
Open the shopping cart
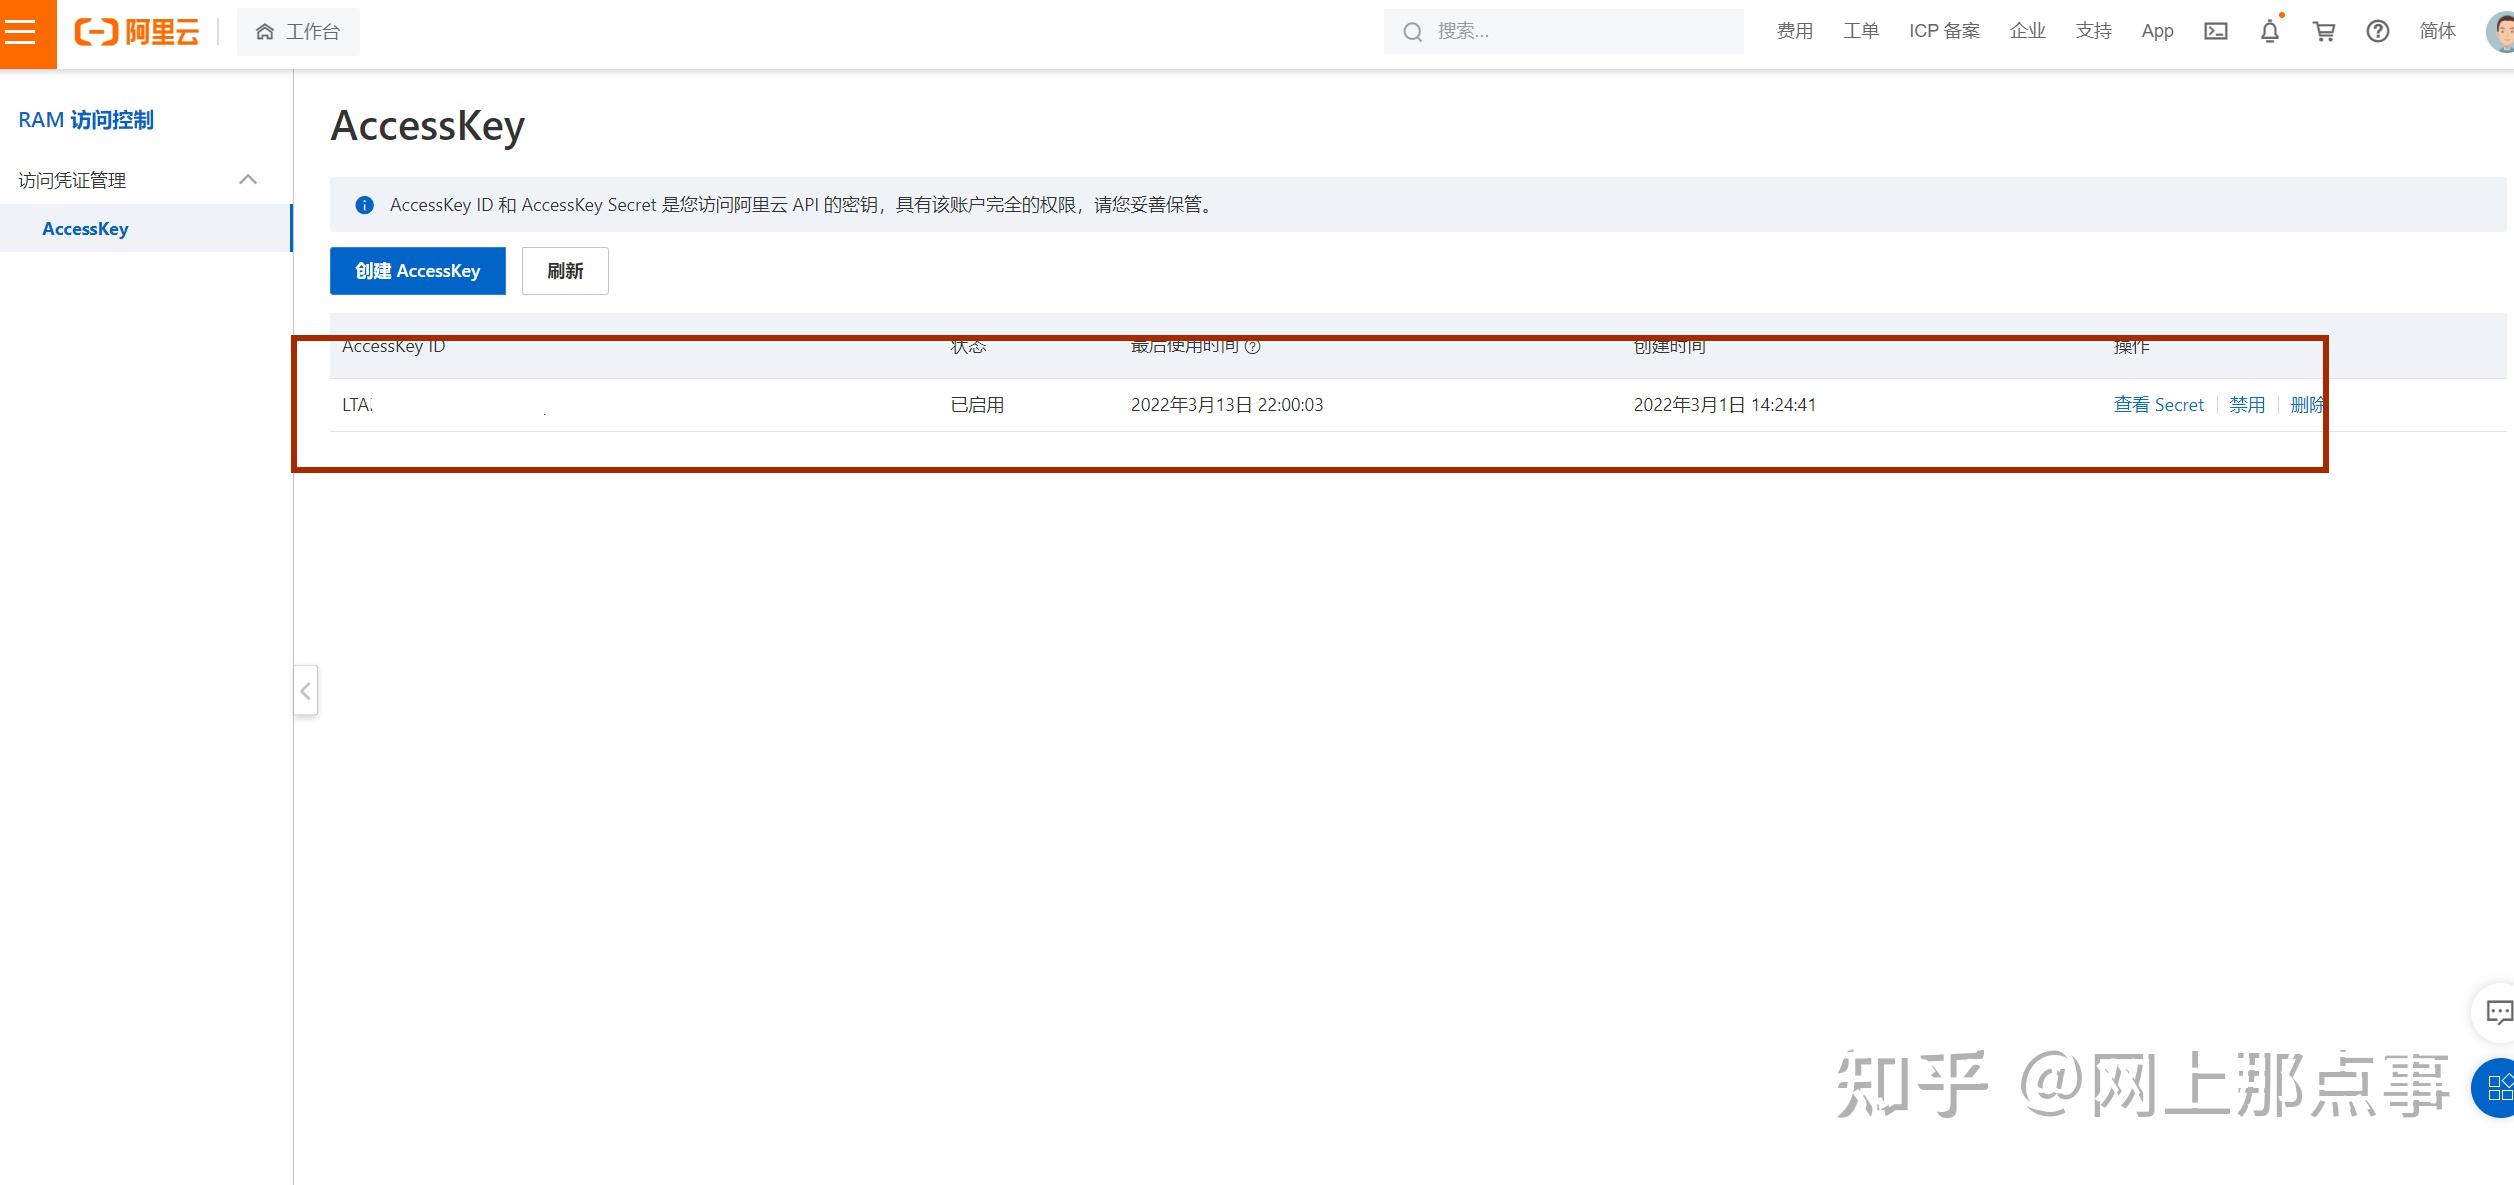[x=2324, y=32]
